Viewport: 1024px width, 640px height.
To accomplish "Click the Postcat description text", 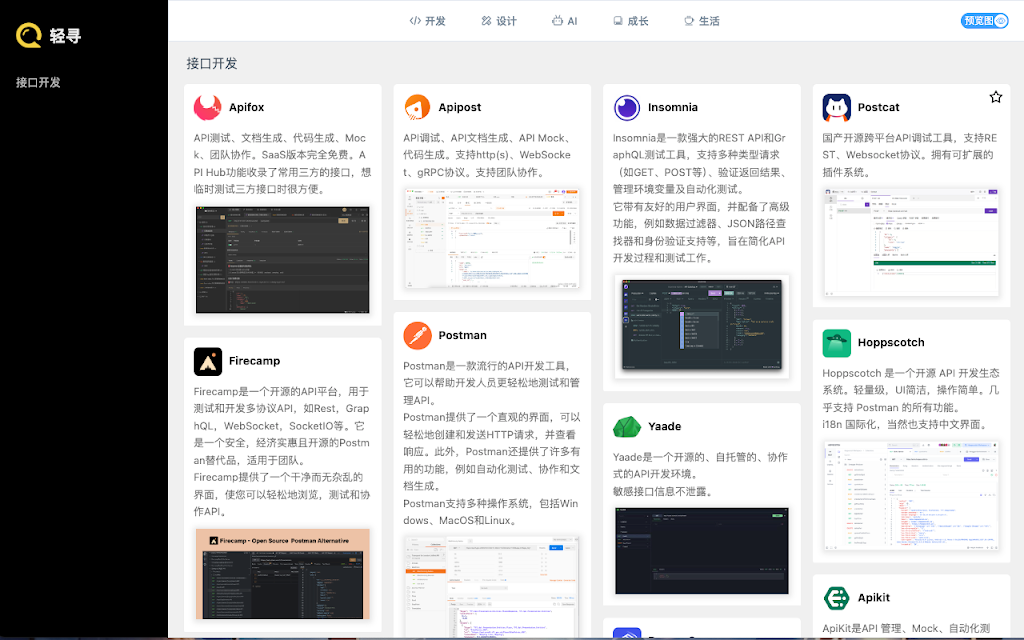I will 910,155.
